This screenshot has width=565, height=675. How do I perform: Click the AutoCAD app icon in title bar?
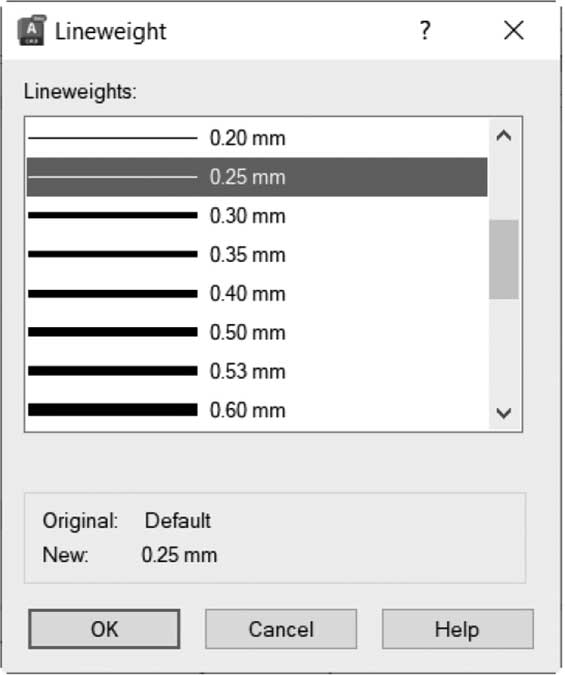point(31,31)
